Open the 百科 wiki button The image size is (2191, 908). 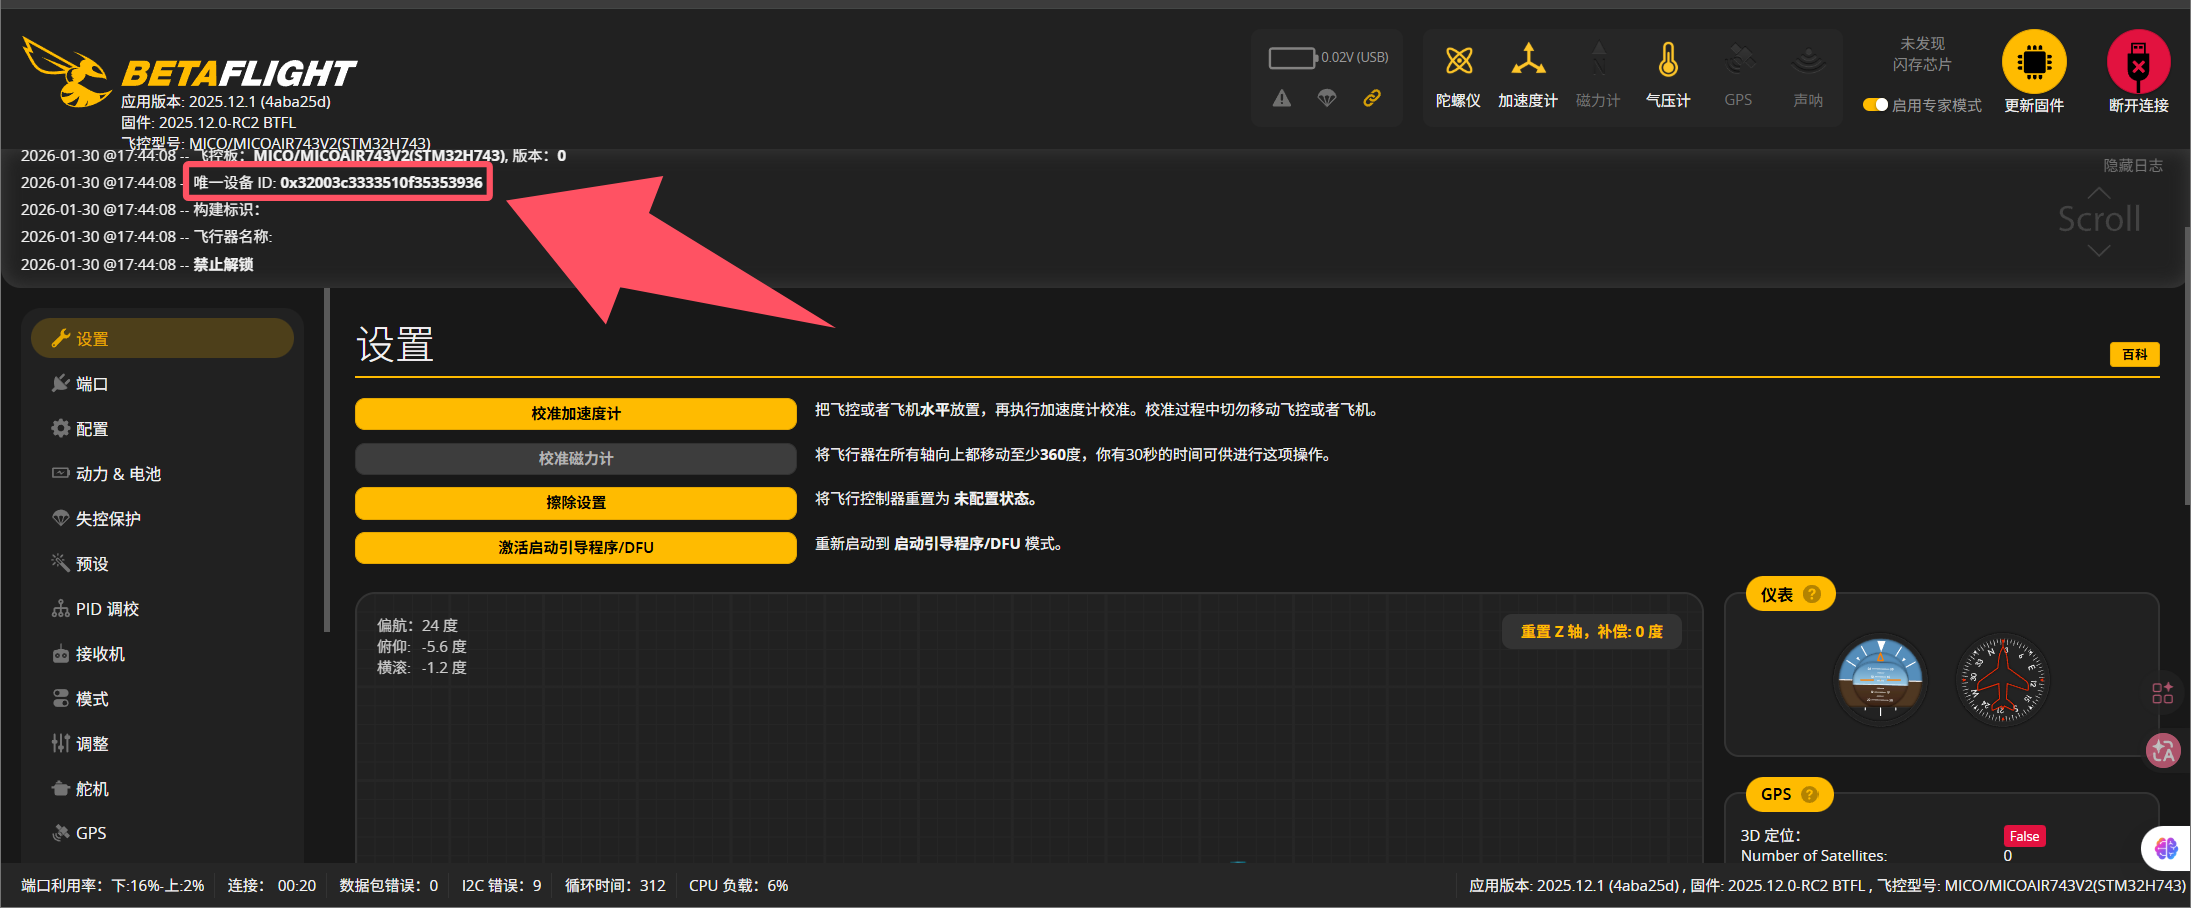(x=2135, y=355)
